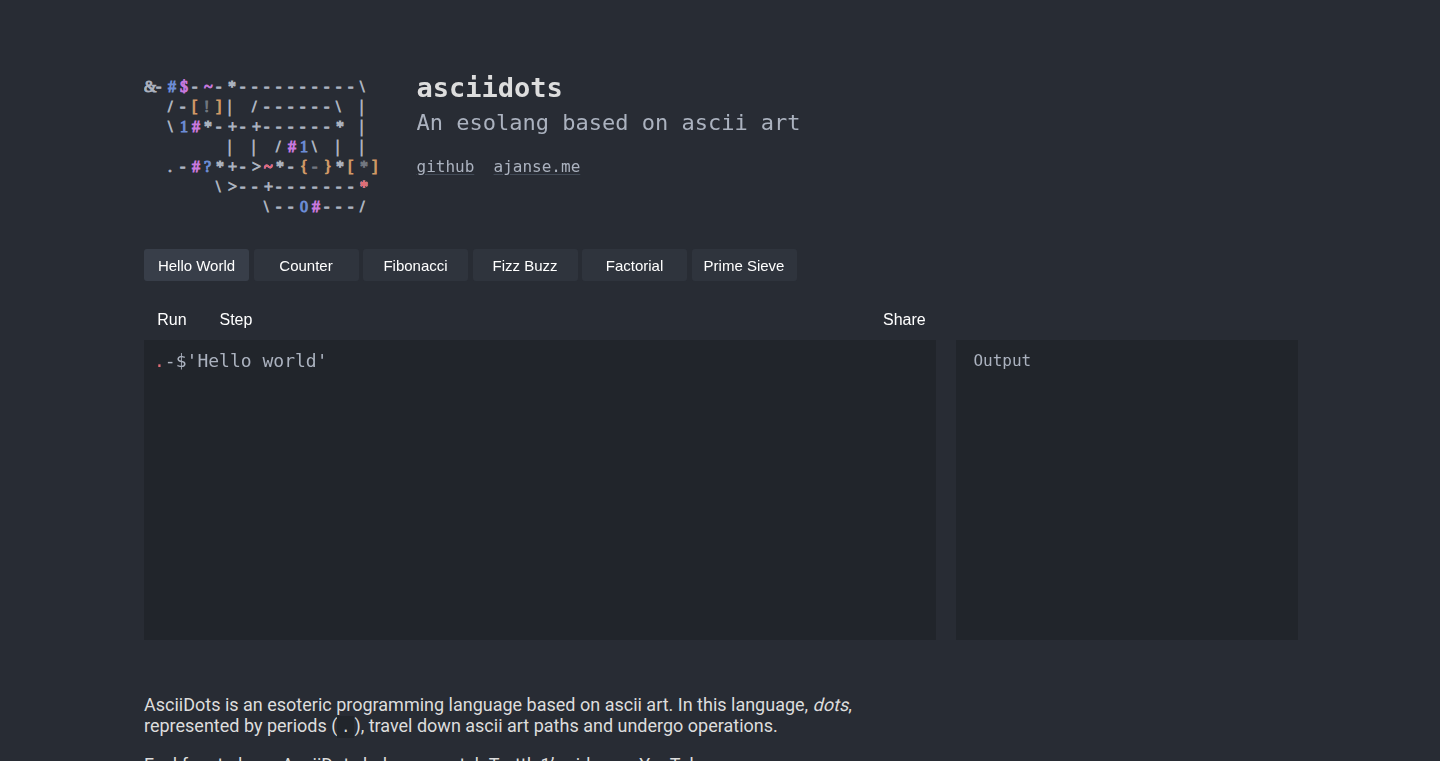Viewport: 1440px width, 761px height.
Task: Load the Fibonacci example
Action: 415,265
